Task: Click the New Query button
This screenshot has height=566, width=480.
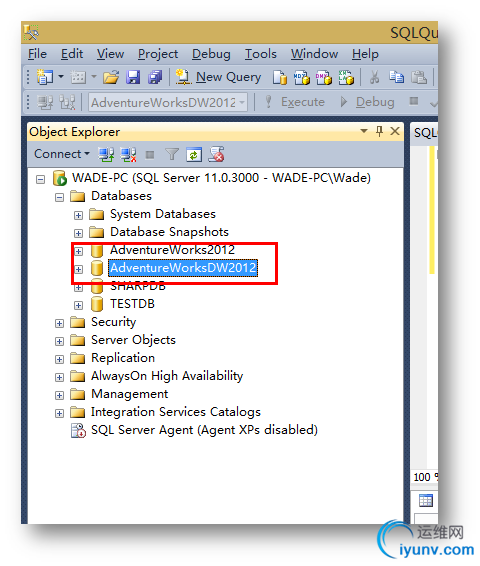Action: coord(219,77)
